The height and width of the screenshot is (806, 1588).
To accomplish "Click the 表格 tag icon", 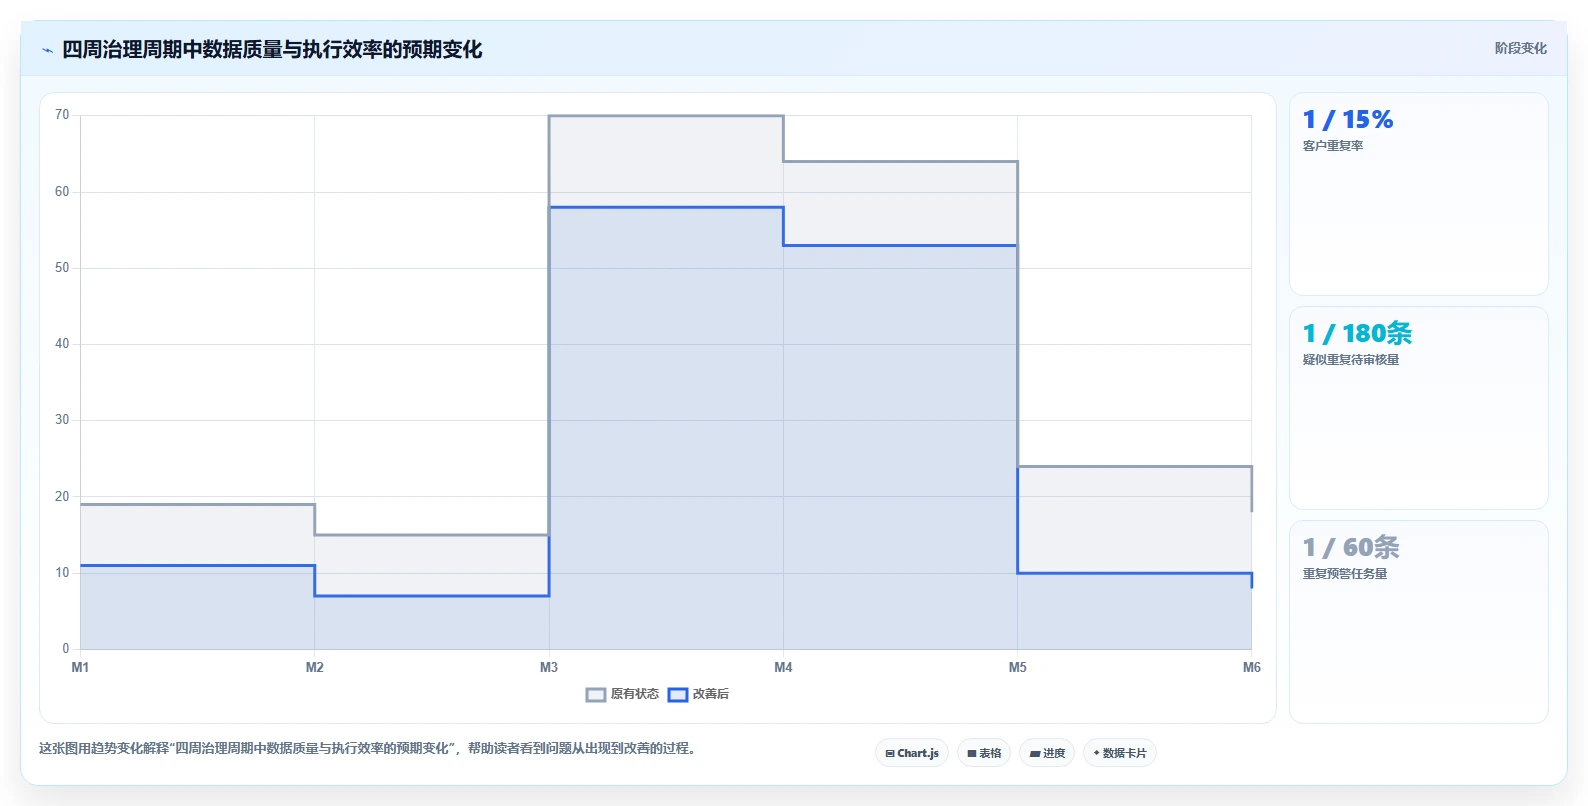I will point(972,754).
